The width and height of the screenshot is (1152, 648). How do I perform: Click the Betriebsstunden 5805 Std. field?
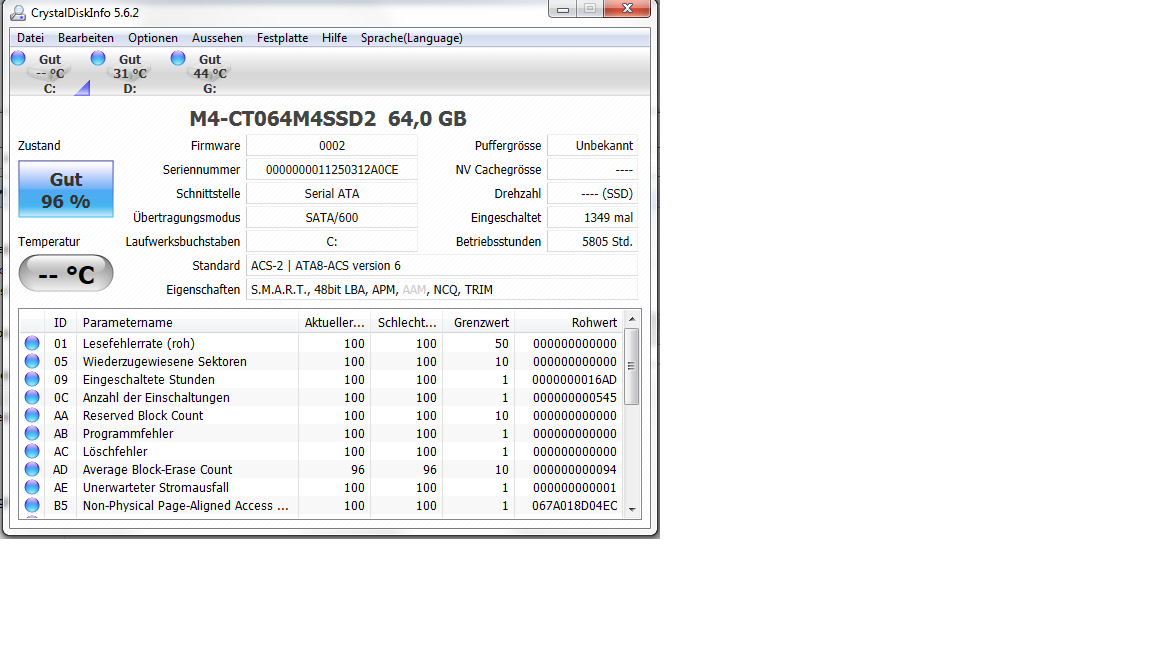593,242
